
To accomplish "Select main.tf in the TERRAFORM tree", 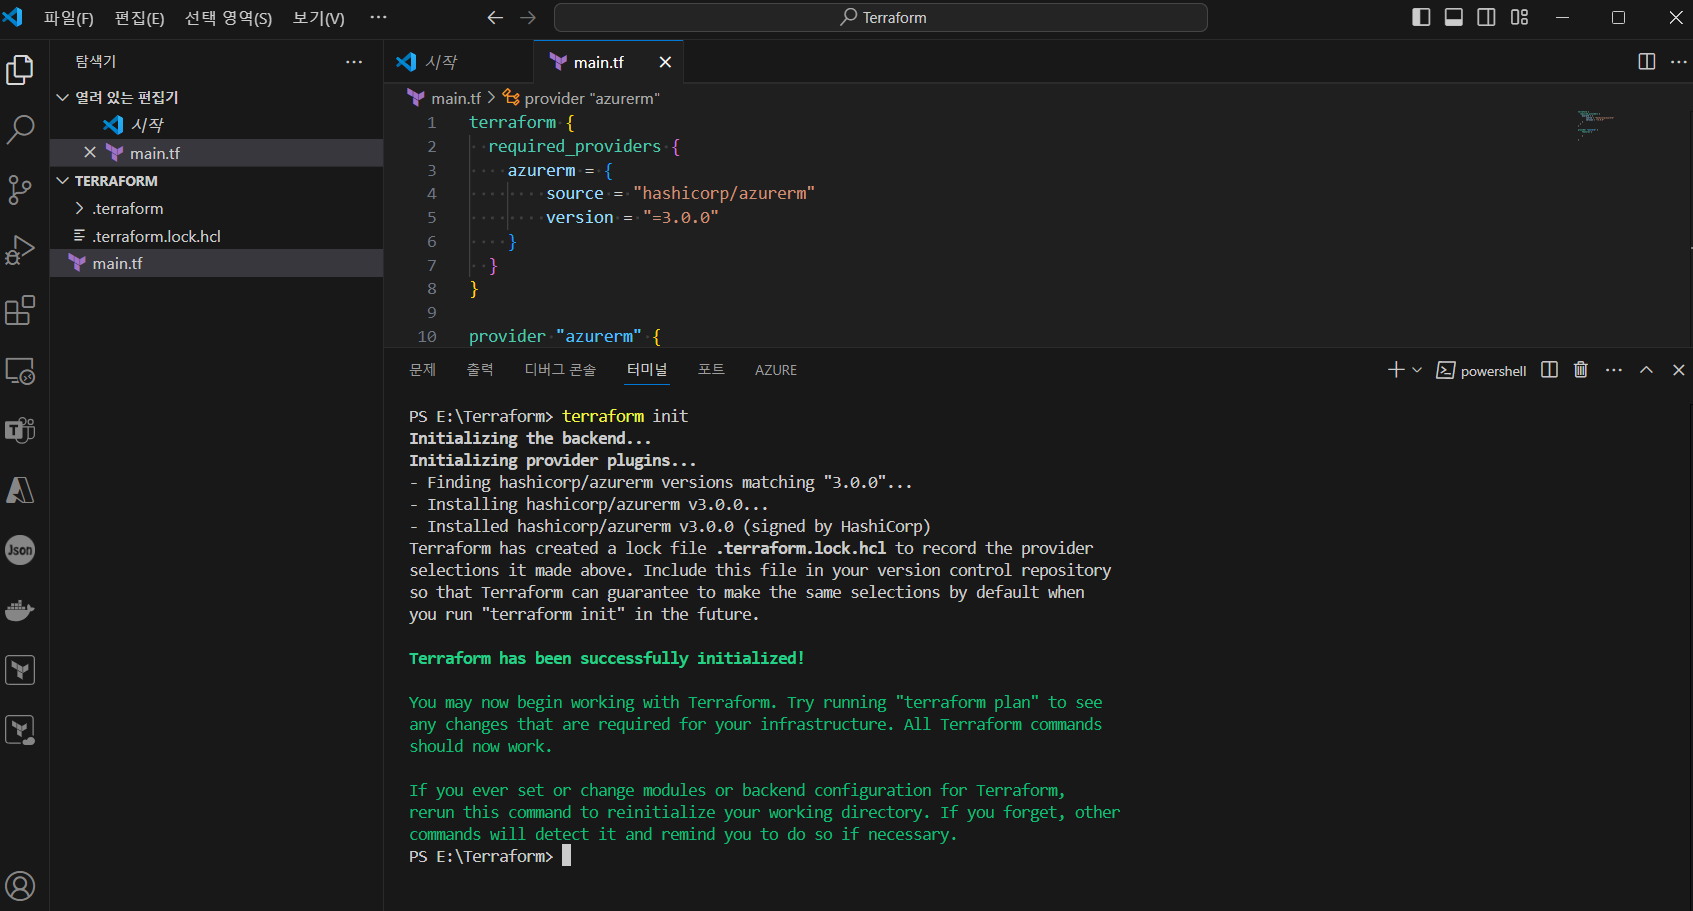I will click(216, 263).
